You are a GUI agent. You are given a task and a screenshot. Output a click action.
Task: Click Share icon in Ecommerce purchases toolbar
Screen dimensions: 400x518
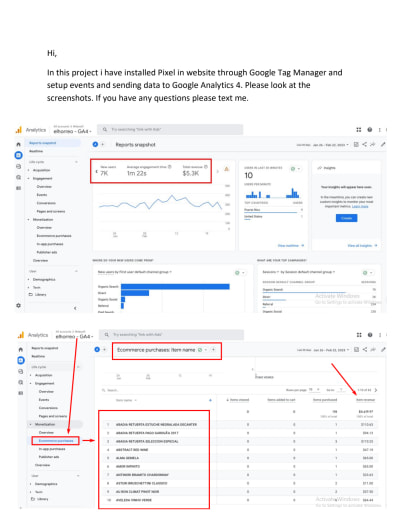coord(365,349)
